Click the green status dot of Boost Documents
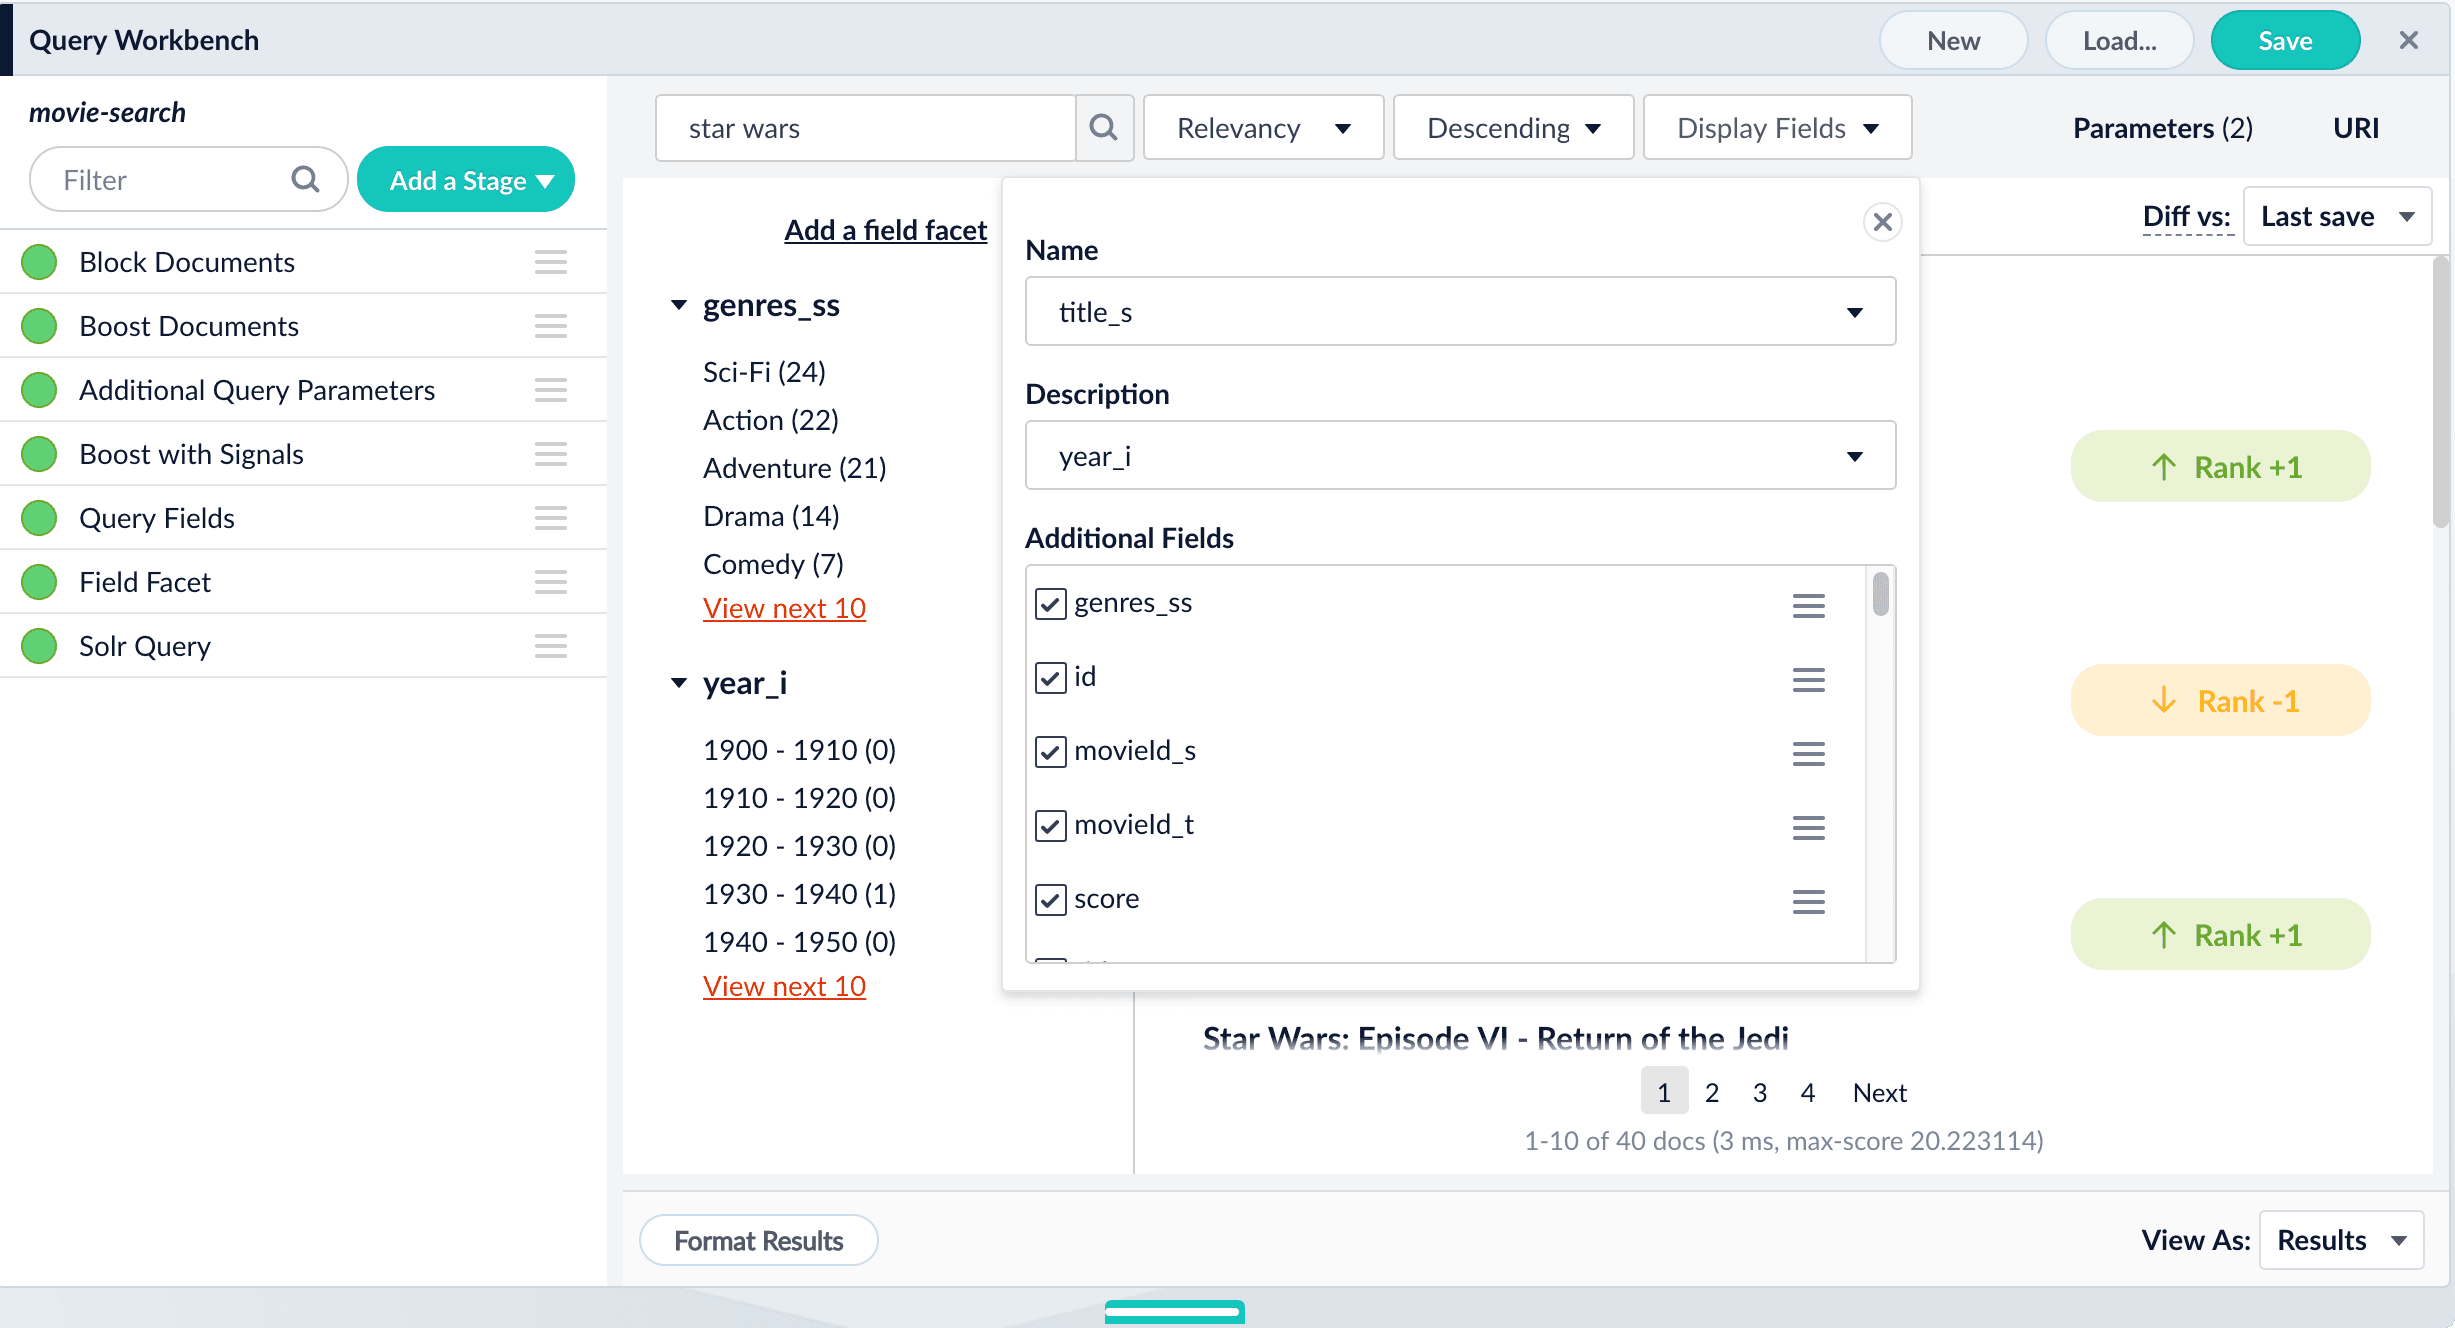The height and width of the screenshot is (1328, 2455). pos(39,326)
